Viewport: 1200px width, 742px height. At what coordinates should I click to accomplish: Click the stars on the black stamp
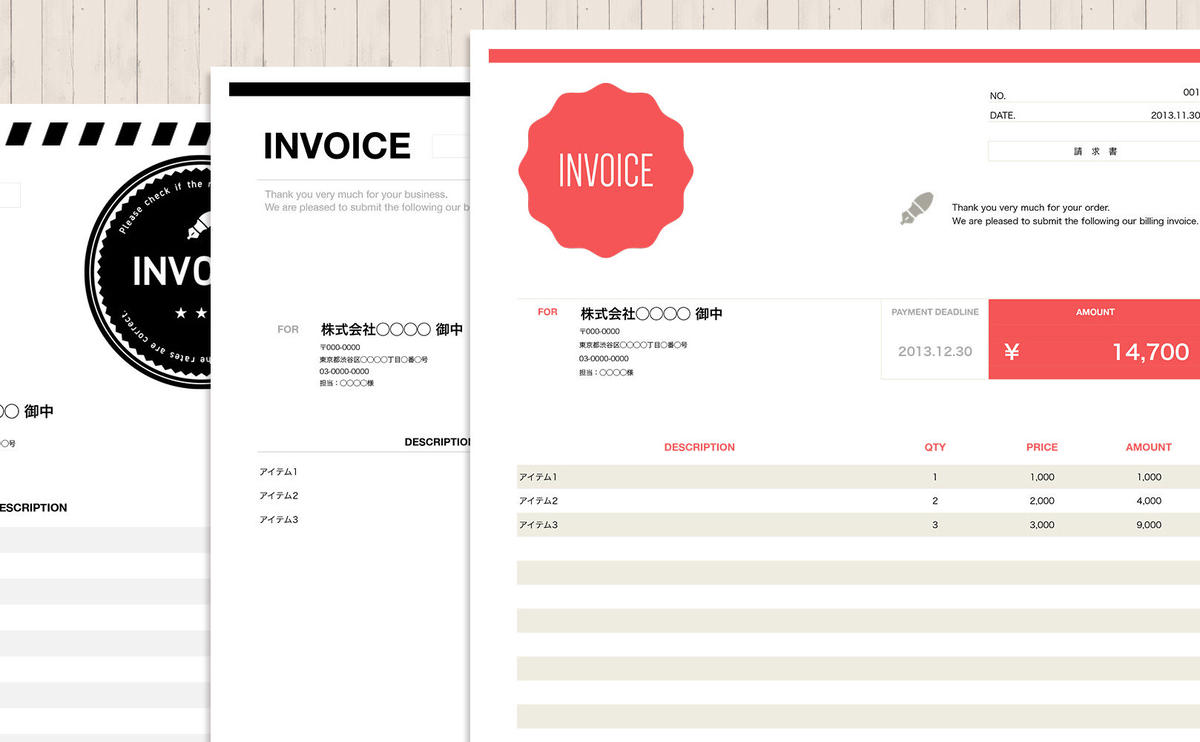192,314
